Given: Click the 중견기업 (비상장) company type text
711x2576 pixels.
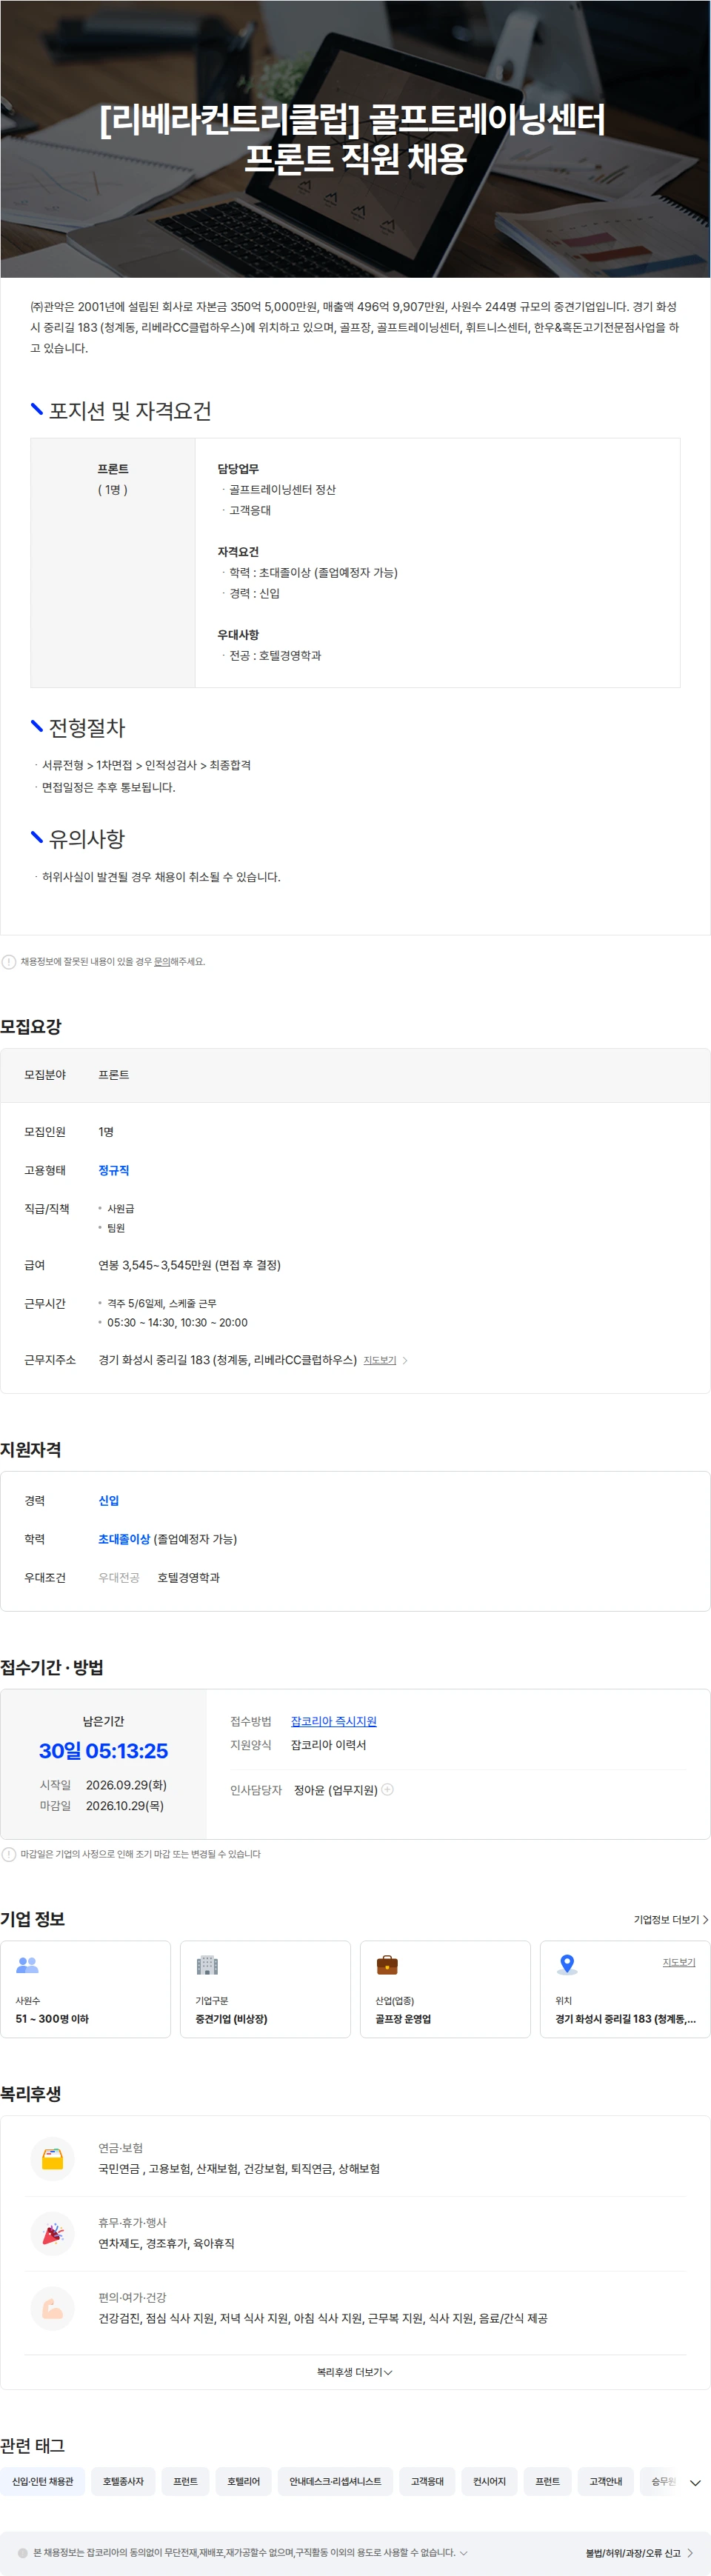Looking at the screenshot, I should [231, 2018].
